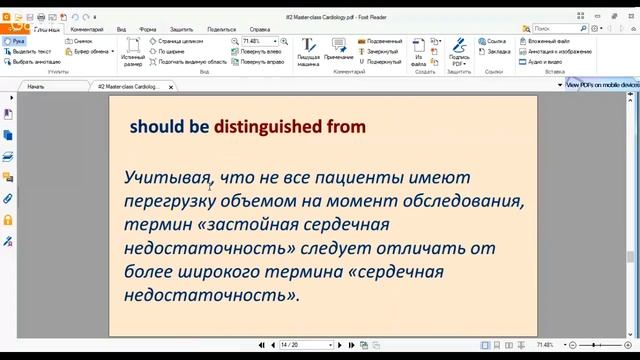Add a bookmark with Закладка
The image size is (640, 360).
(x=494, y=51)
